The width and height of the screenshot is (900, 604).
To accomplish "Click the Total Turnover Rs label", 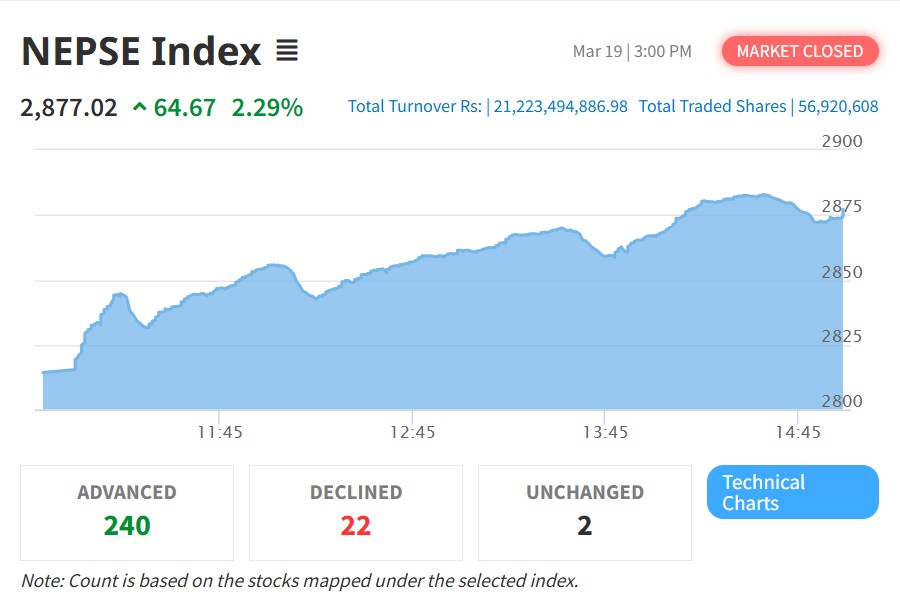I will (415, 106).
